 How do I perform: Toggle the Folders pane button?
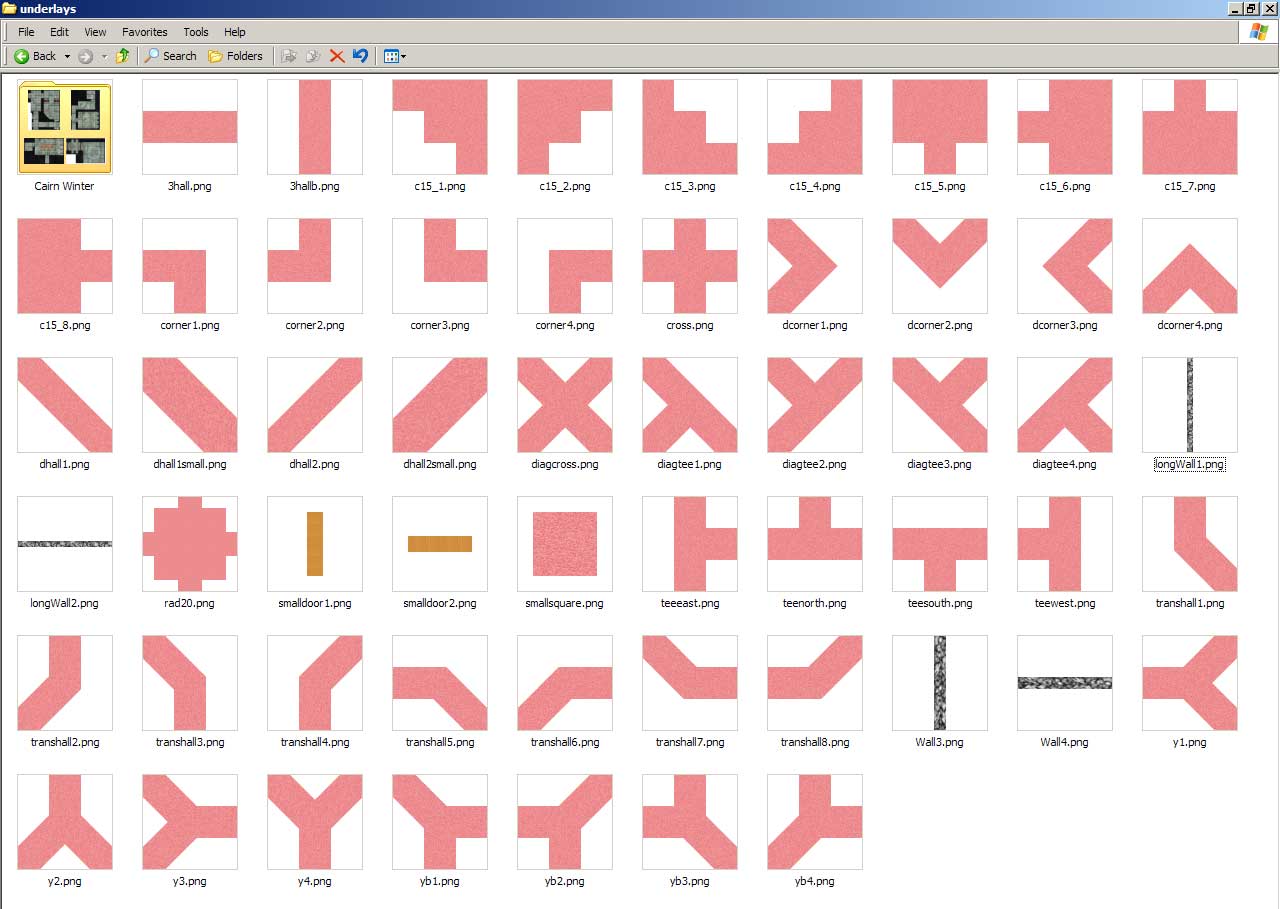pyautogui.click(x=235, y=56)
